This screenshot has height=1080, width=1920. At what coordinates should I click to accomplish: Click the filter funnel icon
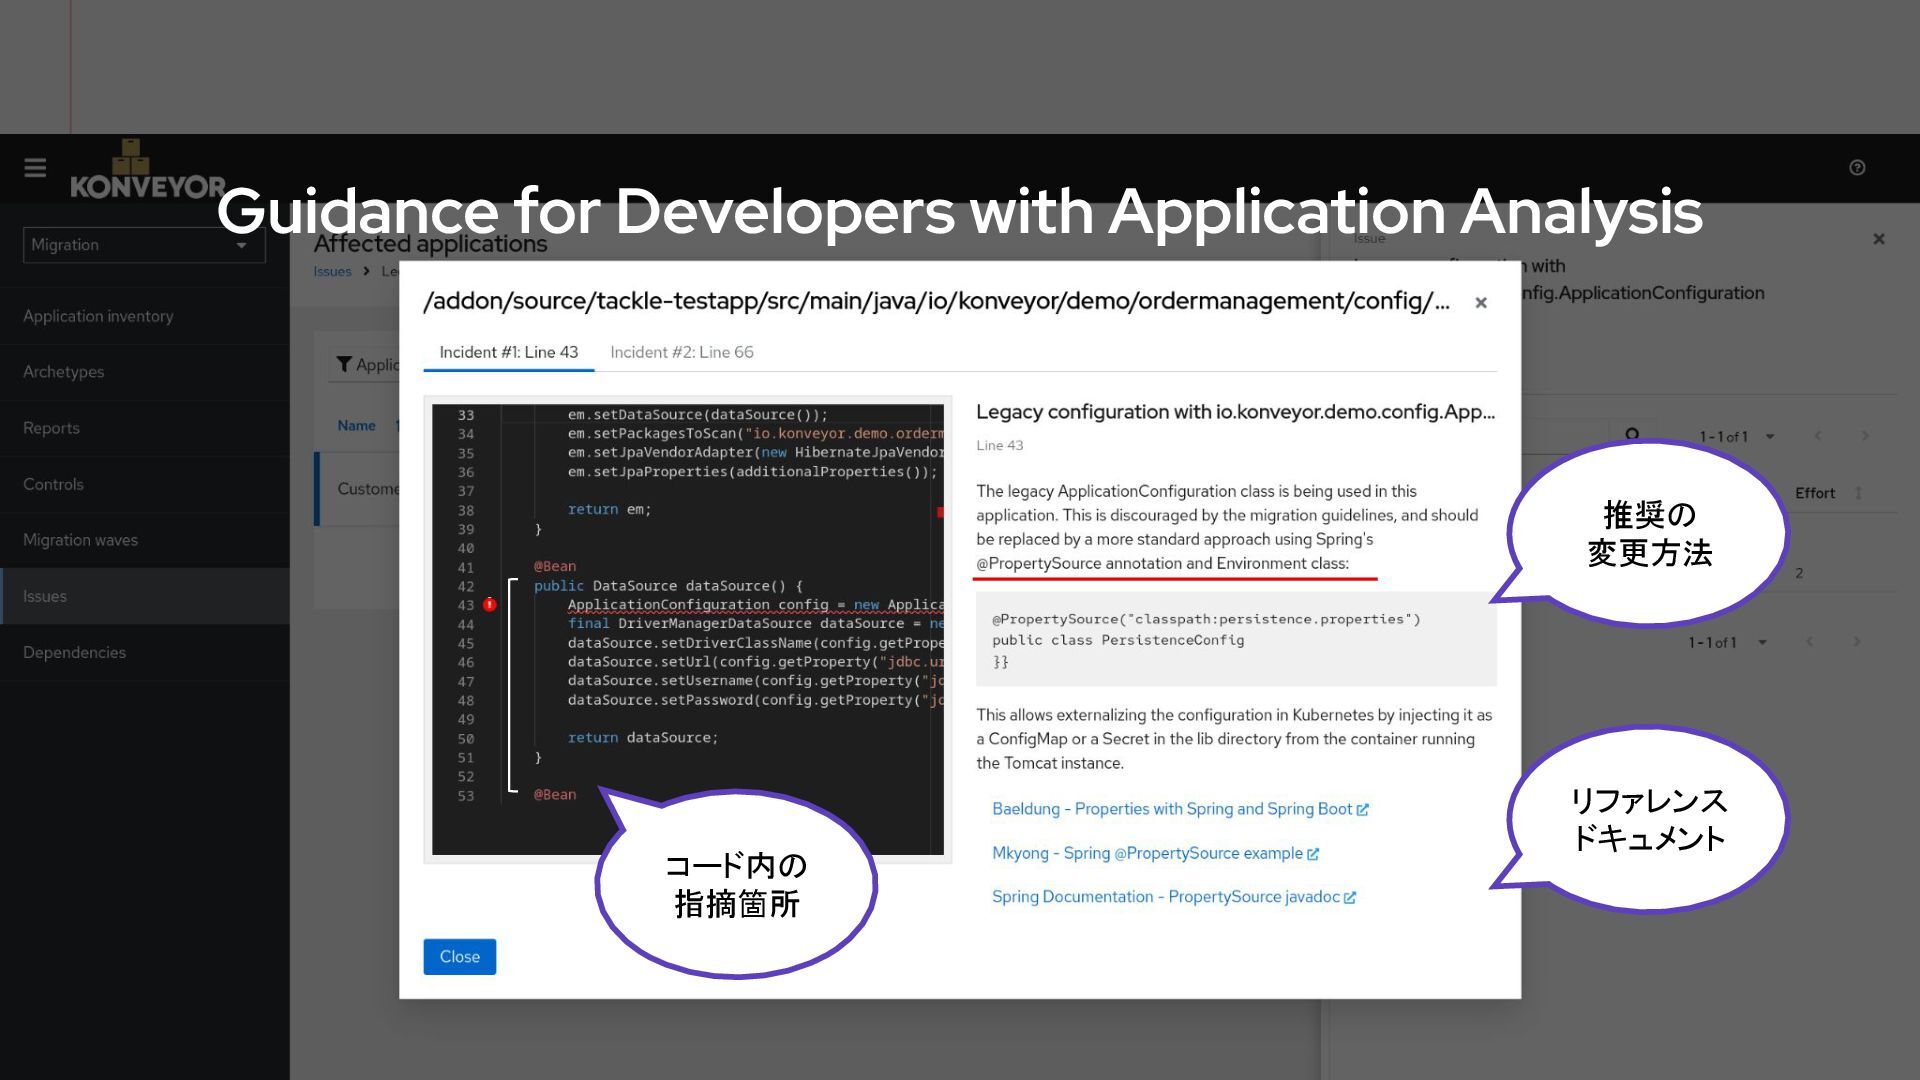pyautogui.click(x=344, y=365)
